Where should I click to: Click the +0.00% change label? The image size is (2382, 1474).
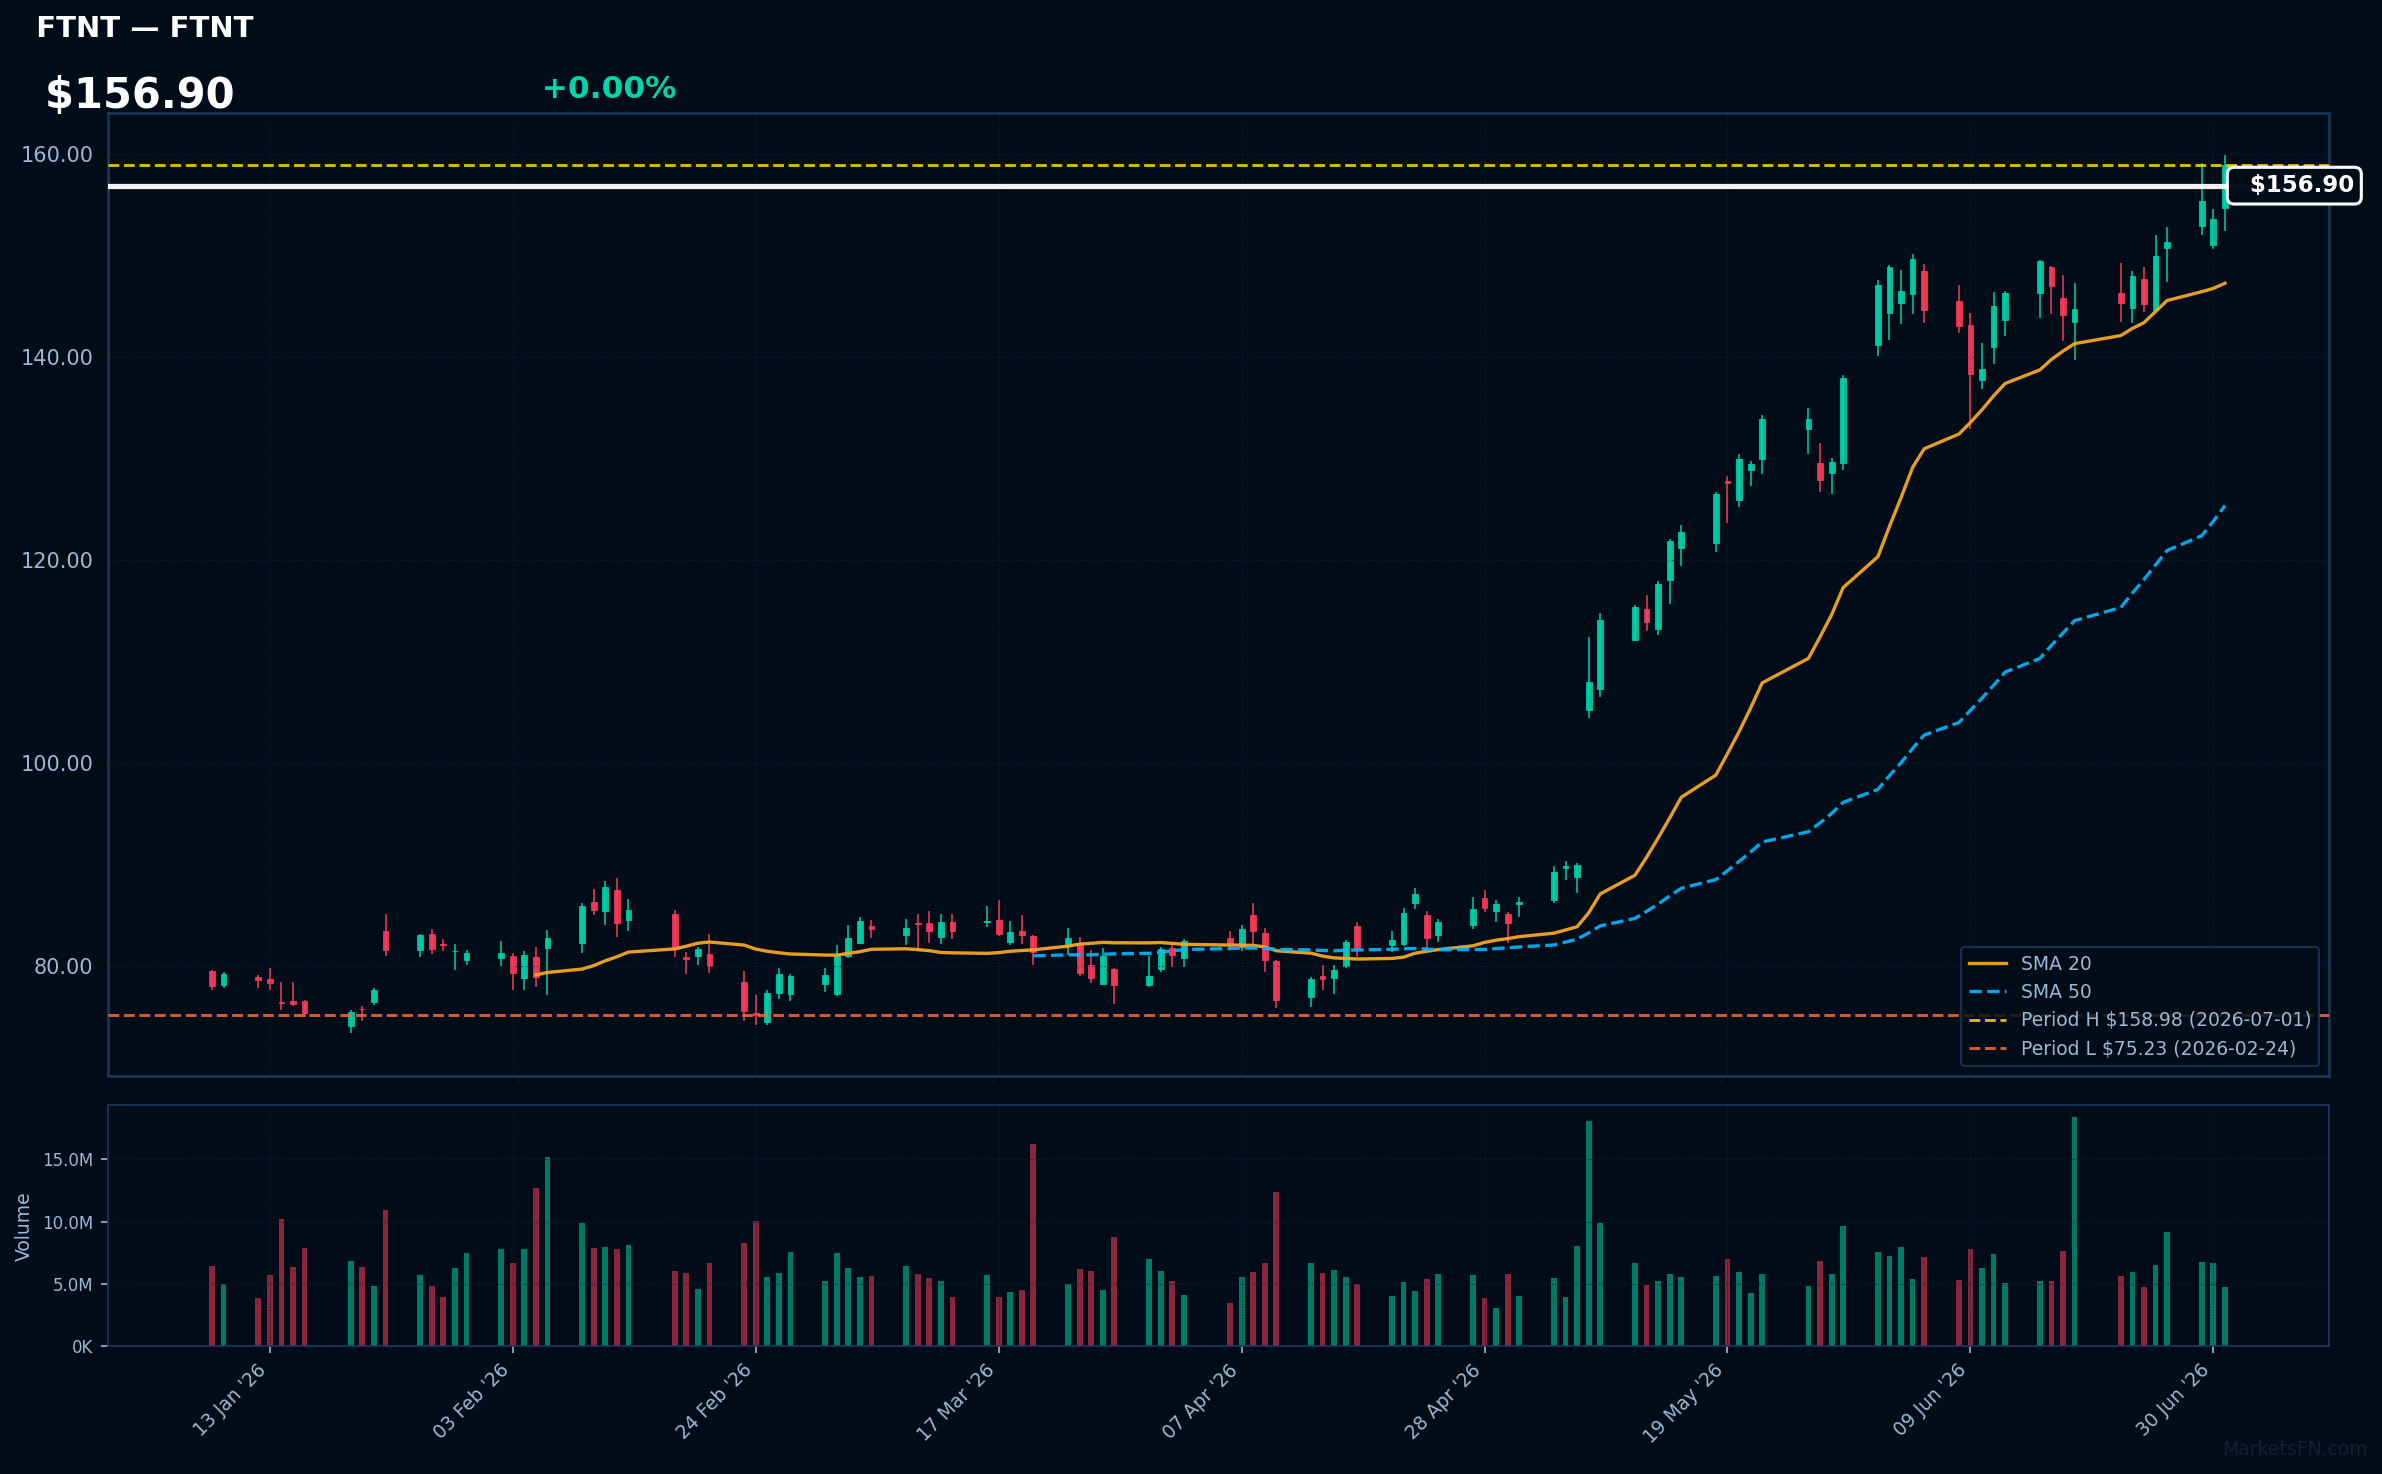[609, 89]
